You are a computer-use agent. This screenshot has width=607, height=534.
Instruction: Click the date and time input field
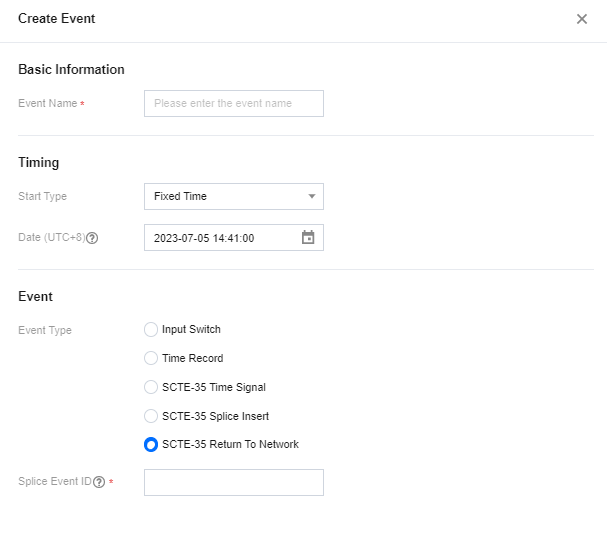220,238
